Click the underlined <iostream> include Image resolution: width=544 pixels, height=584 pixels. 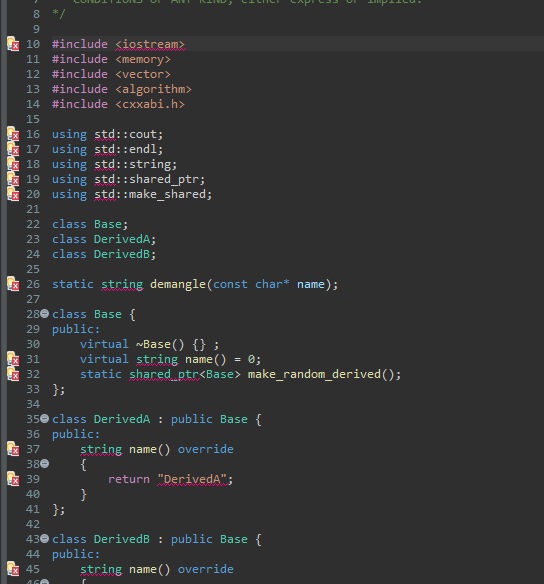pos(150,44)
